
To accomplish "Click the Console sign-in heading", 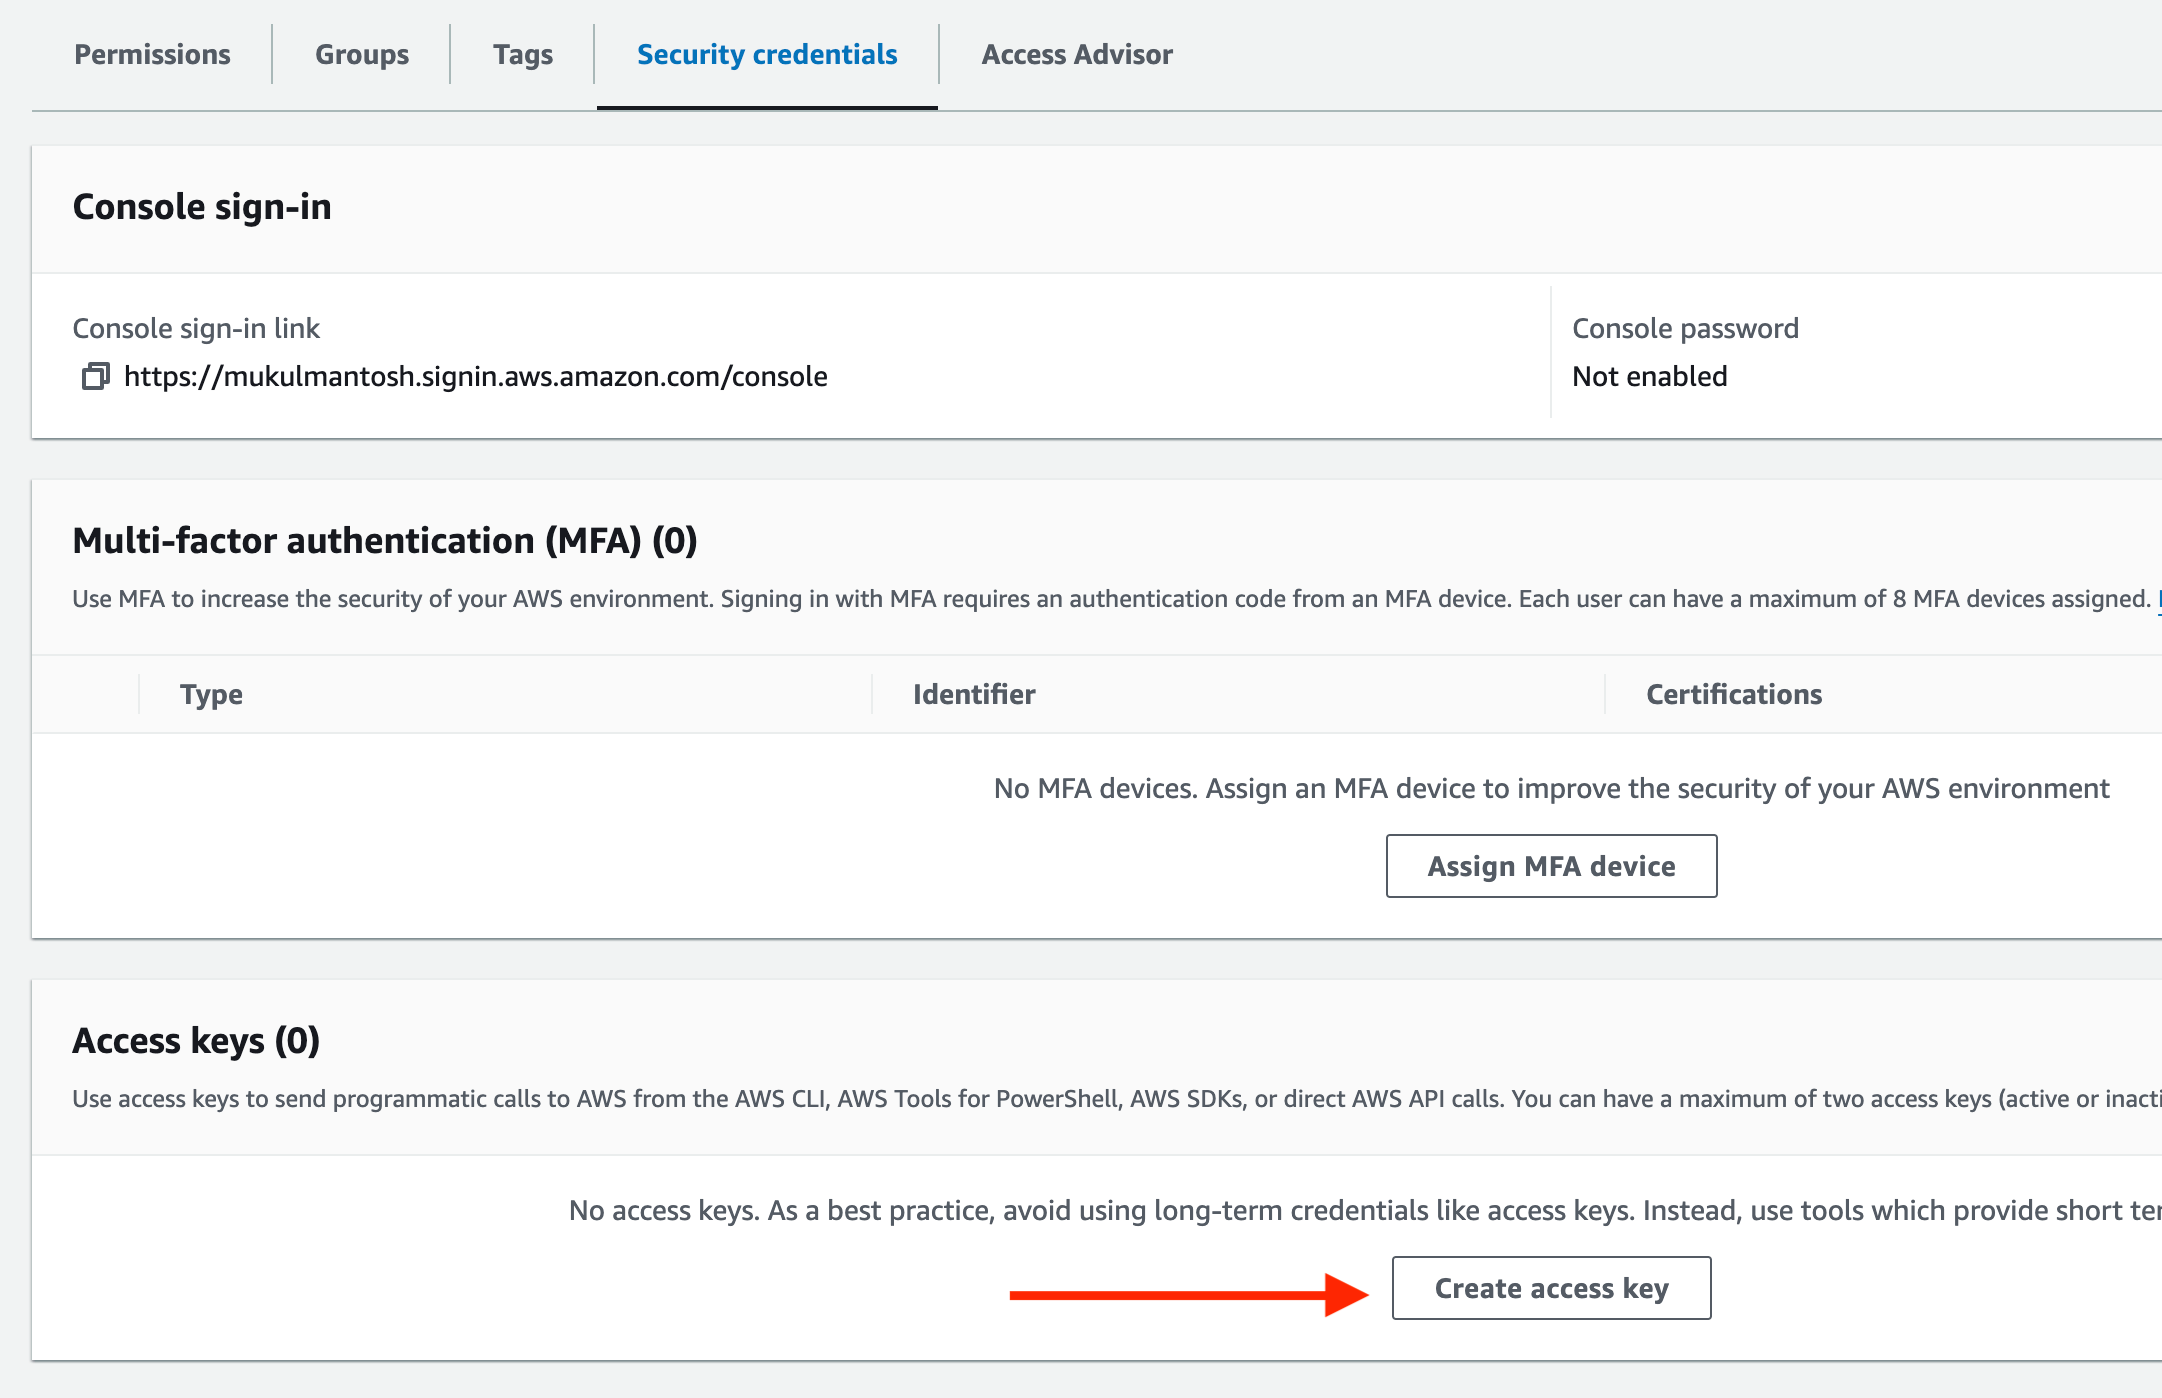I will (202, 207).
